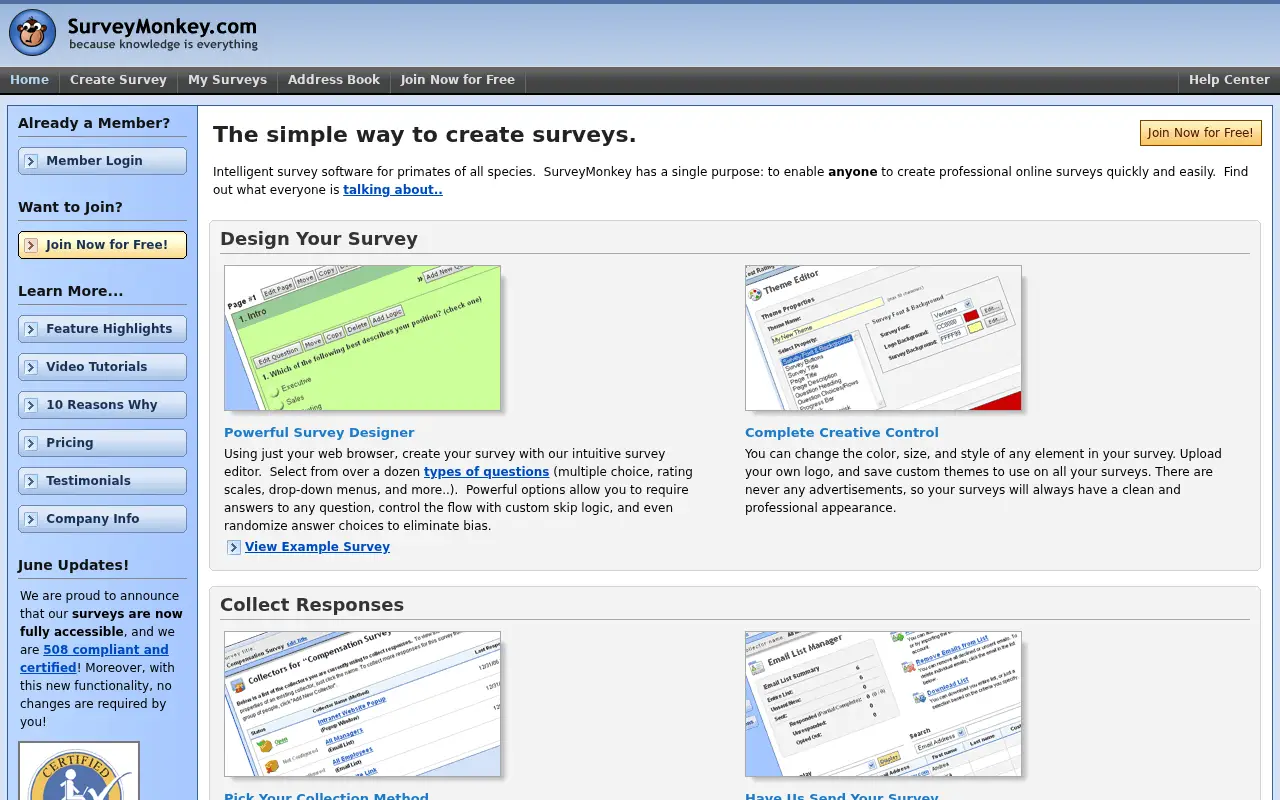Open the 508 compliant and certified link
This screenshot has height=800, width=1280.
[x=94, y=658]
